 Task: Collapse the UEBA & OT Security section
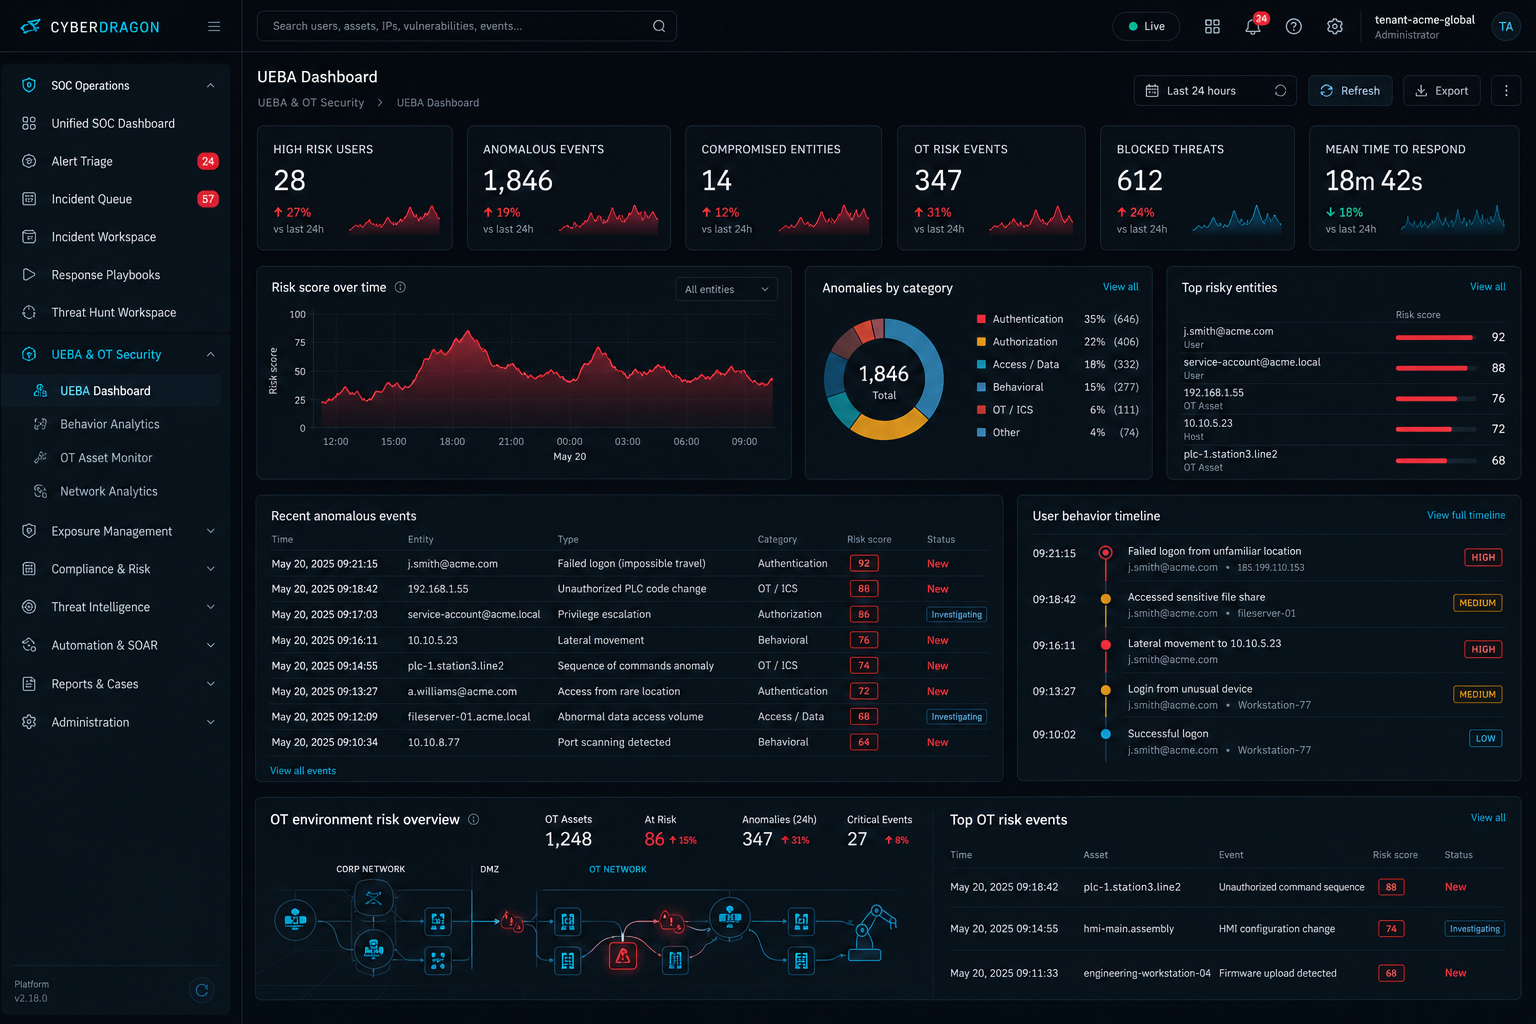pyautogui.click(x=210, y=355)
